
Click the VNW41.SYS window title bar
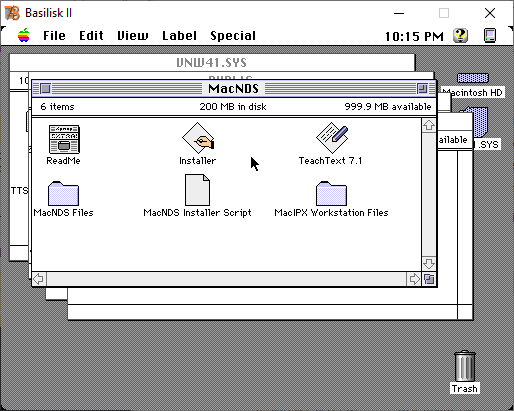pyautogui.click(x=212, y=62)
